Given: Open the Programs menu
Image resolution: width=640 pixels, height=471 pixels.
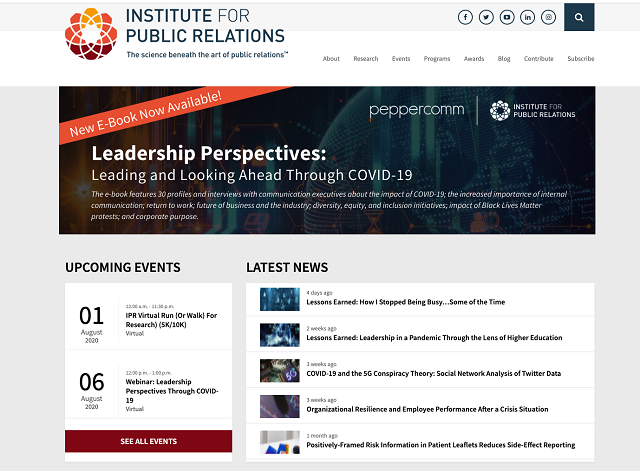Looking at the screenshot, I should coord(437,59).
